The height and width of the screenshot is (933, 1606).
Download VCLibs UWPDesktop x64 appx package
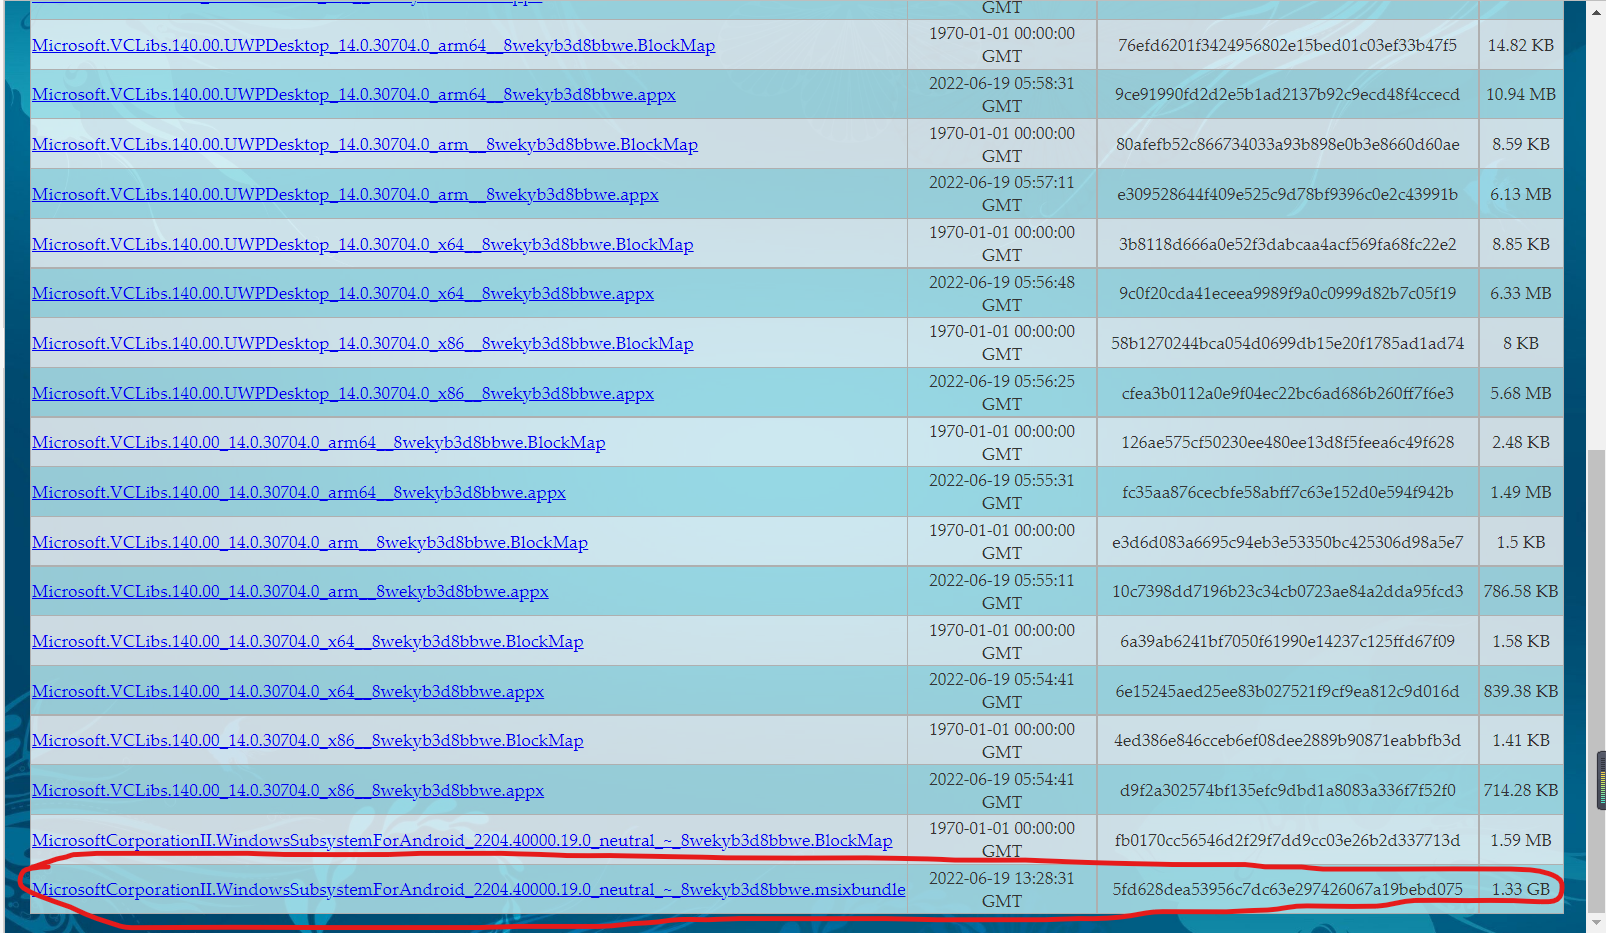click(x=343, y=293)
